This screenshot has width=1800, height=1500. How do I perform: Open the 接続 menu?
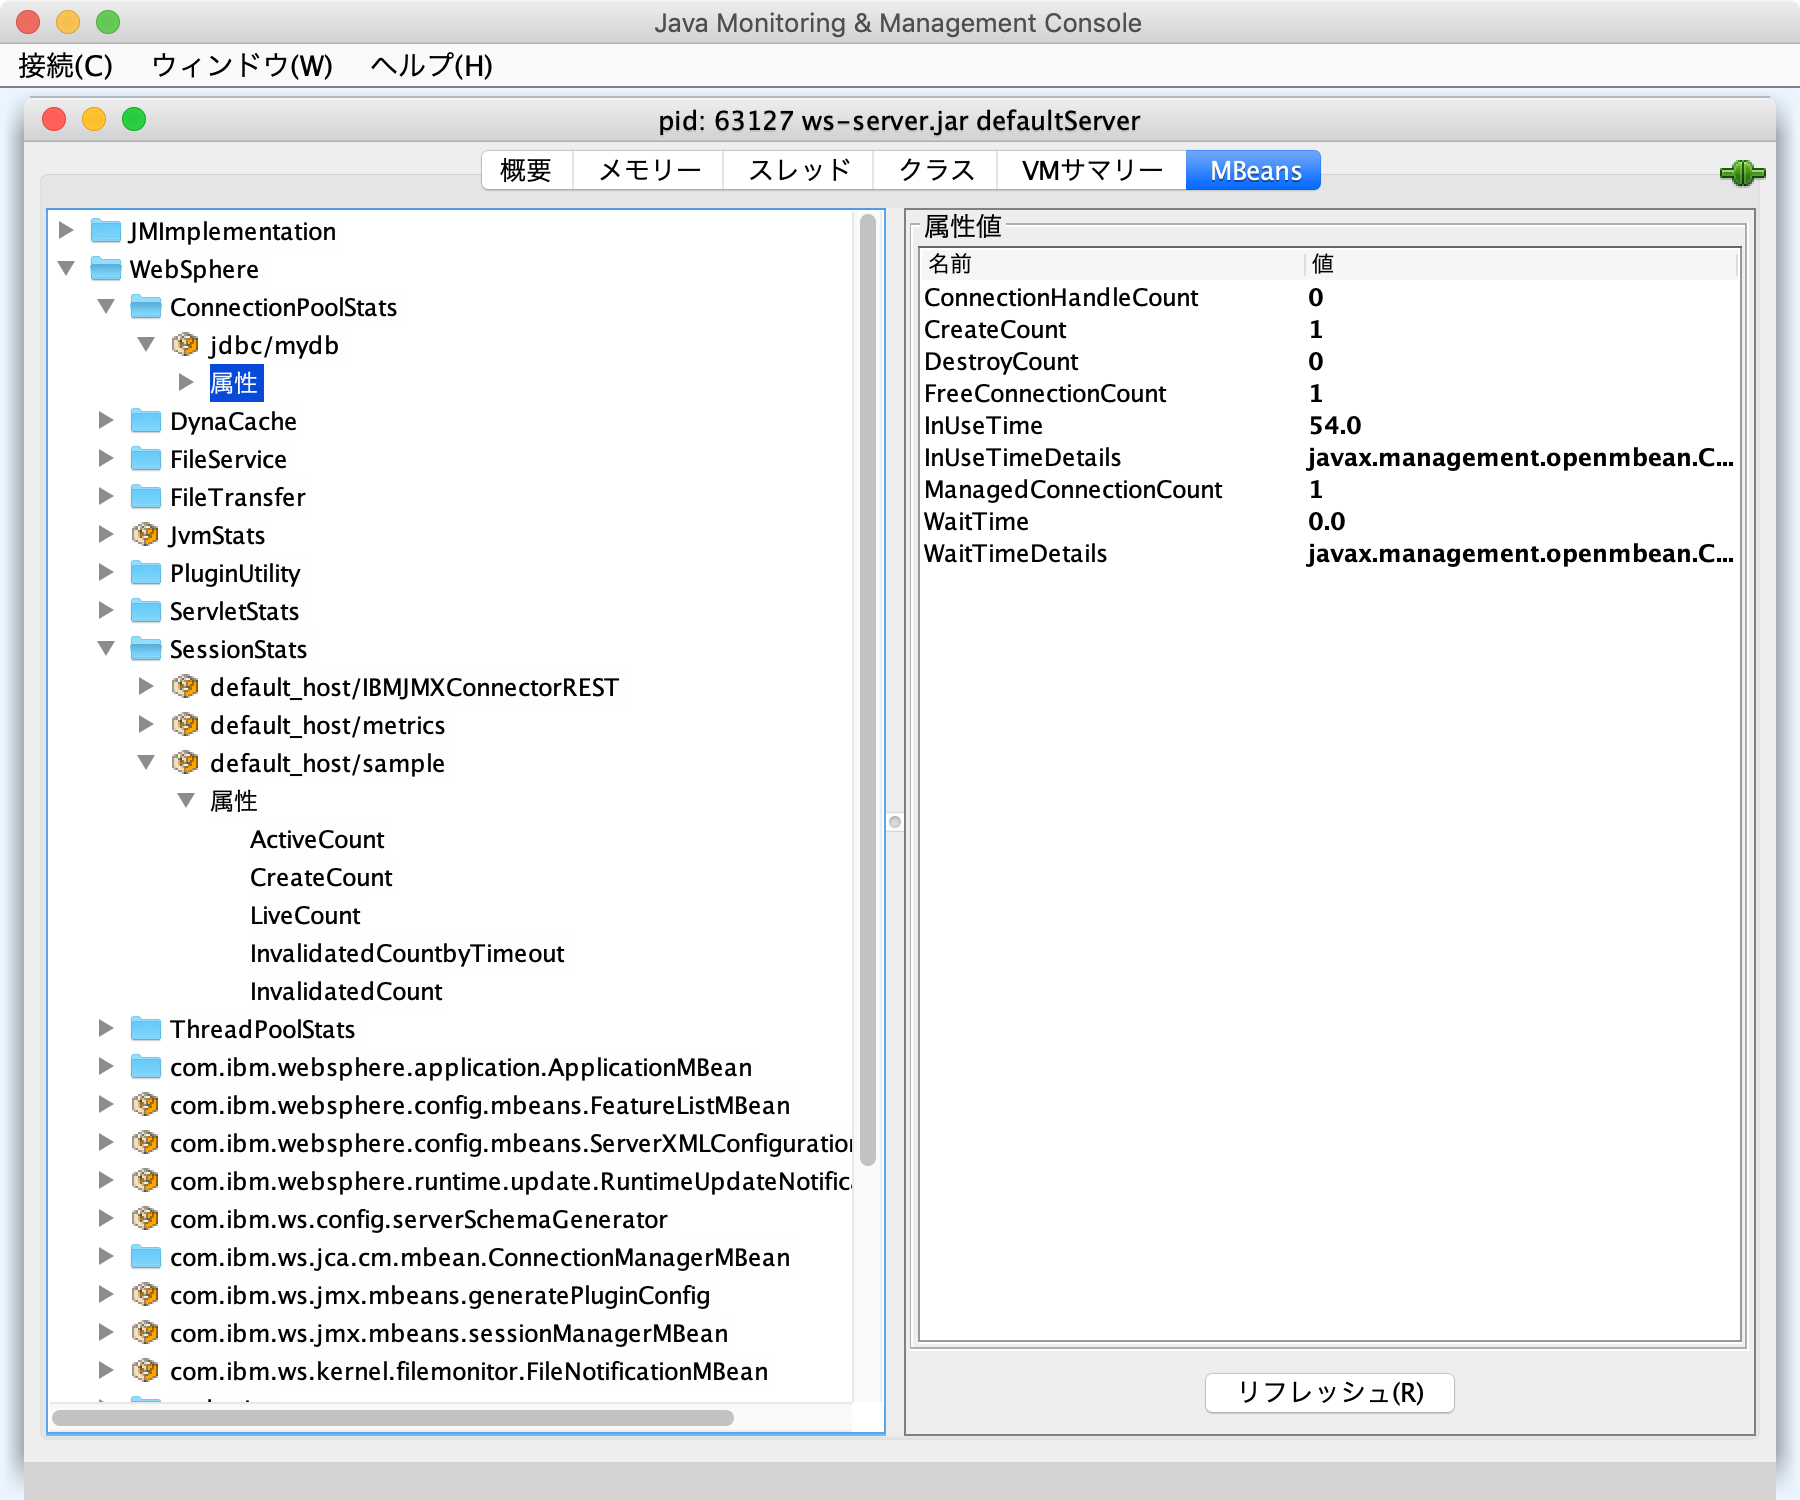[x=63, y=66]
